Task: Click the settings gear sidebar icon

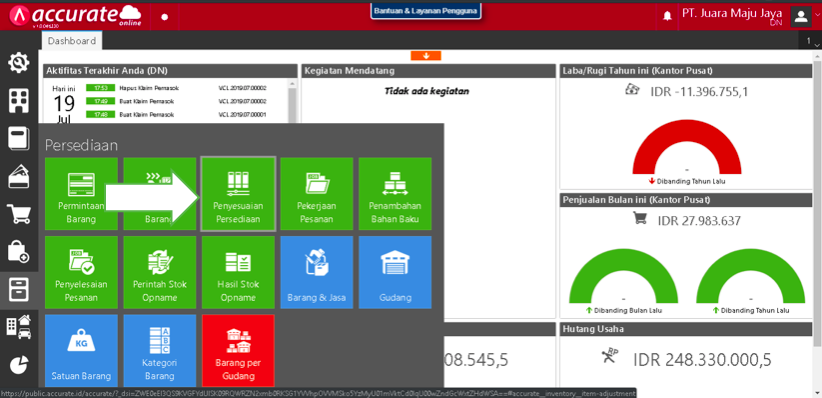Action: (19, 63)
